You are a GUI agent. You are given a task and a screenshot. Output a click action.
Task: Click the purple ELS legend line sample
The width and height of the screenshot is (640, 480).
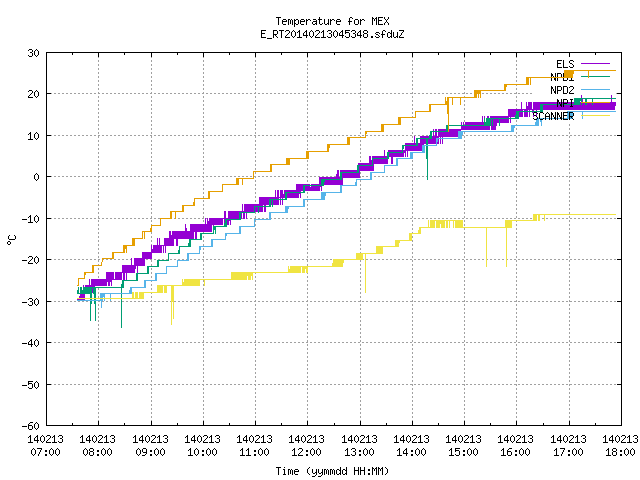596,64
